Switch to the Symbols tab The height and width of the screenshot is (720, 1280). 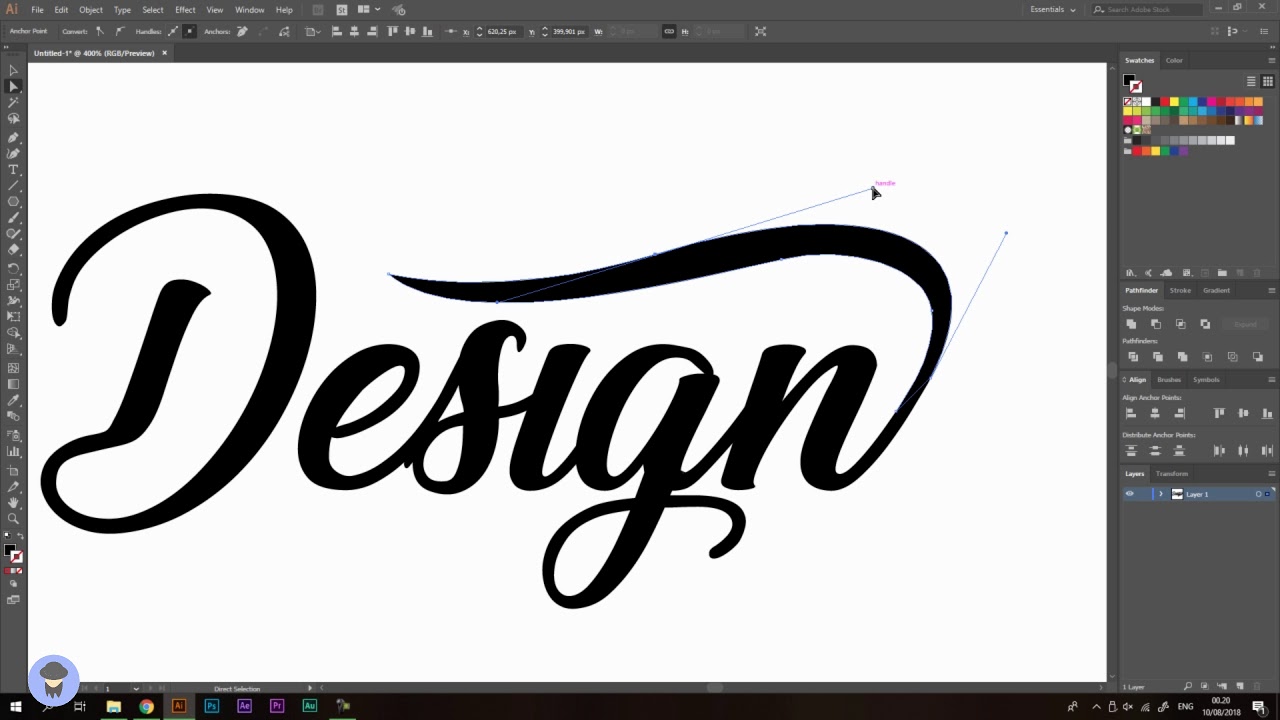1206,380
